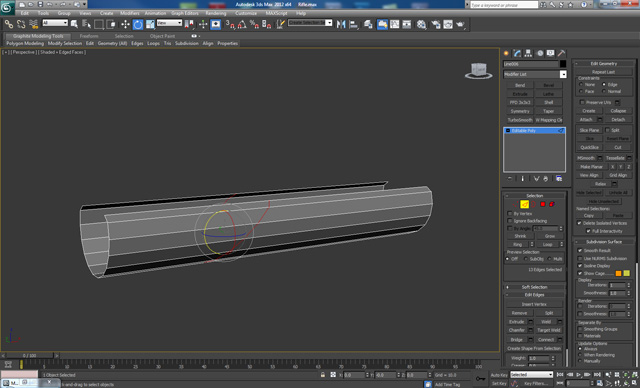This screenshot has width=640, height=388.
Task: Open the Utilities hammer panel tab
Action: (x=562, y=53)
